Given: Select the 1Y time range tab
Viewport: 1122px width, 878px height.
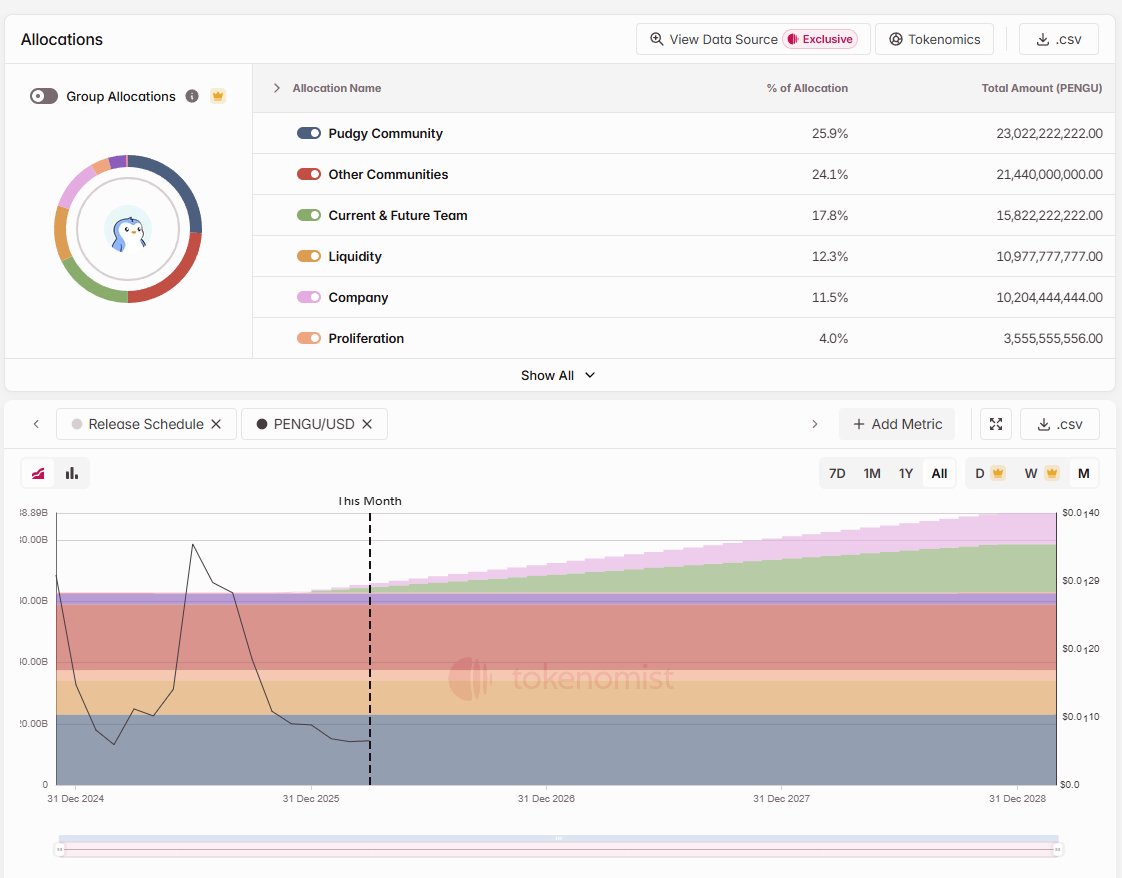Looking at the screenshot, I should 905,473.
